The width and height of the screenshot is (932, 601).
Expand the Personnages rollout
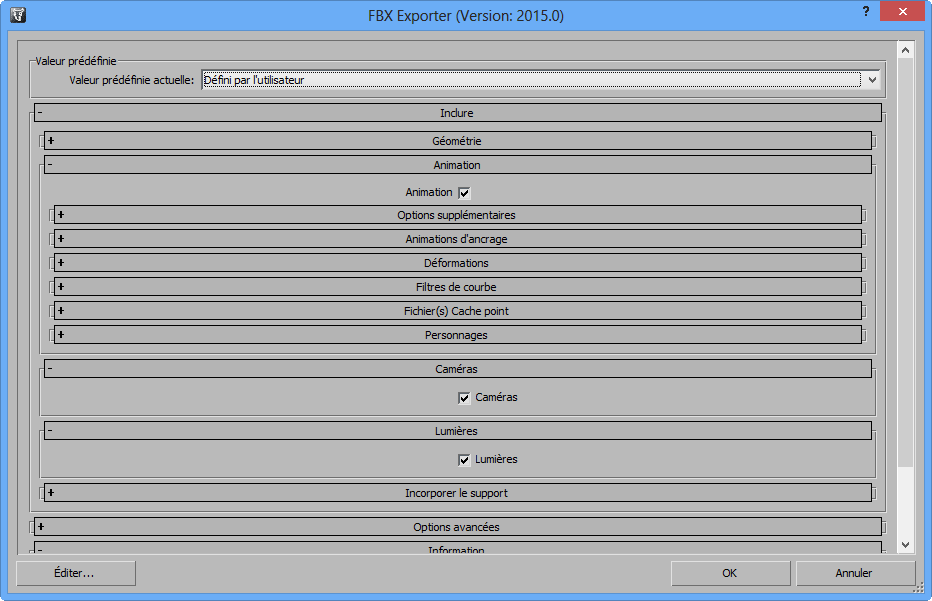pyautogui.click(x=458, y=335)
